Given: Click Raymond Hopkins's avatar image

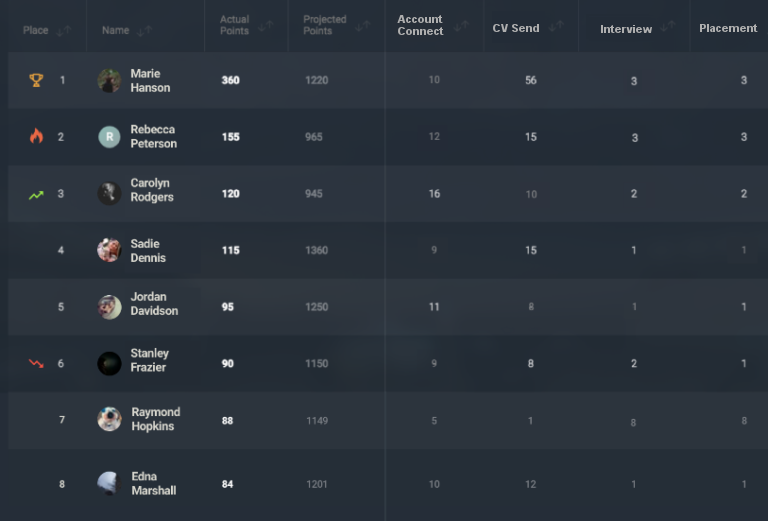Looking at the screenshot, I should [109, 419].
